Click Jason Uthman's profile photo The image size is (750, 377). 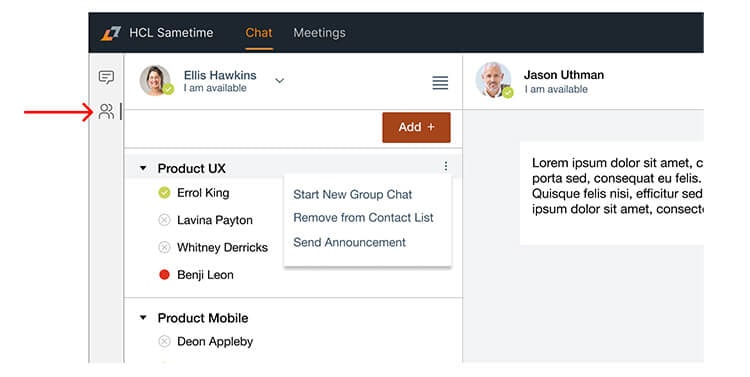point(493,79)
